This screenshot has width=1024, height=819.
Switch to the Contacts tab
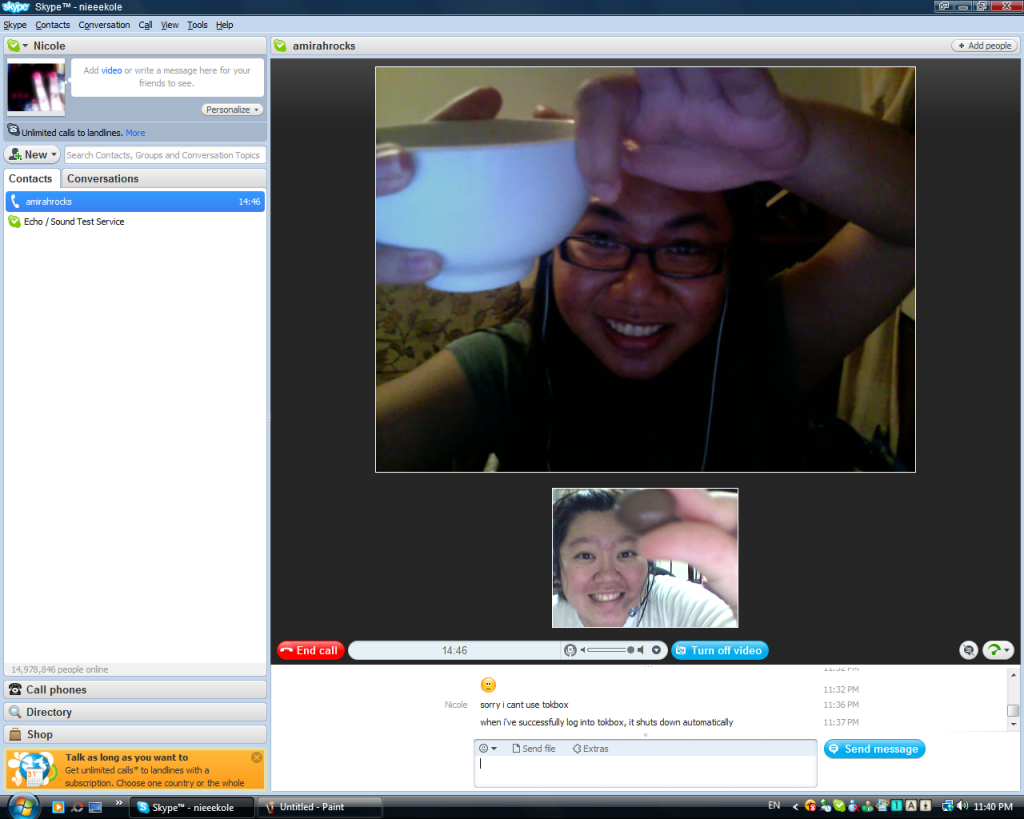[x=30, y=179]
